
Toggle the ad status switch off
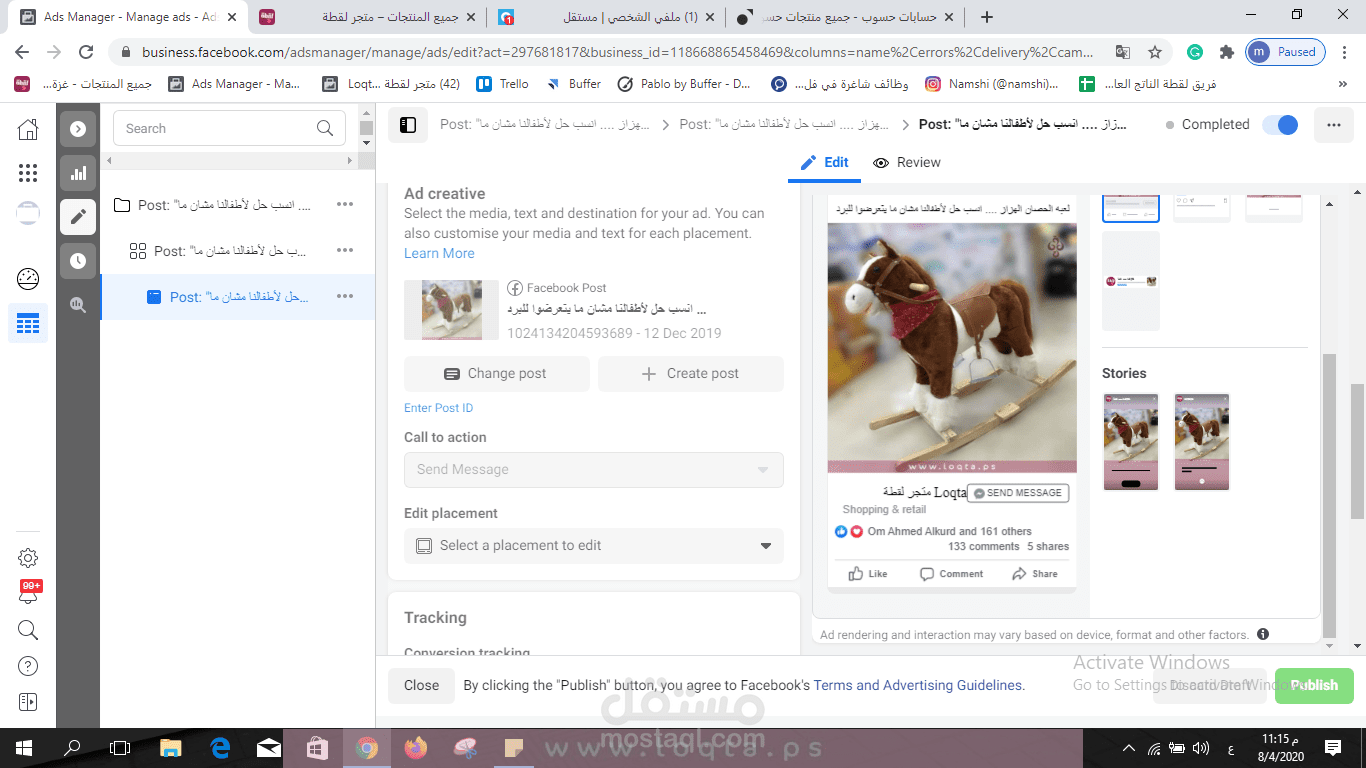click(x=1280, y=125)
